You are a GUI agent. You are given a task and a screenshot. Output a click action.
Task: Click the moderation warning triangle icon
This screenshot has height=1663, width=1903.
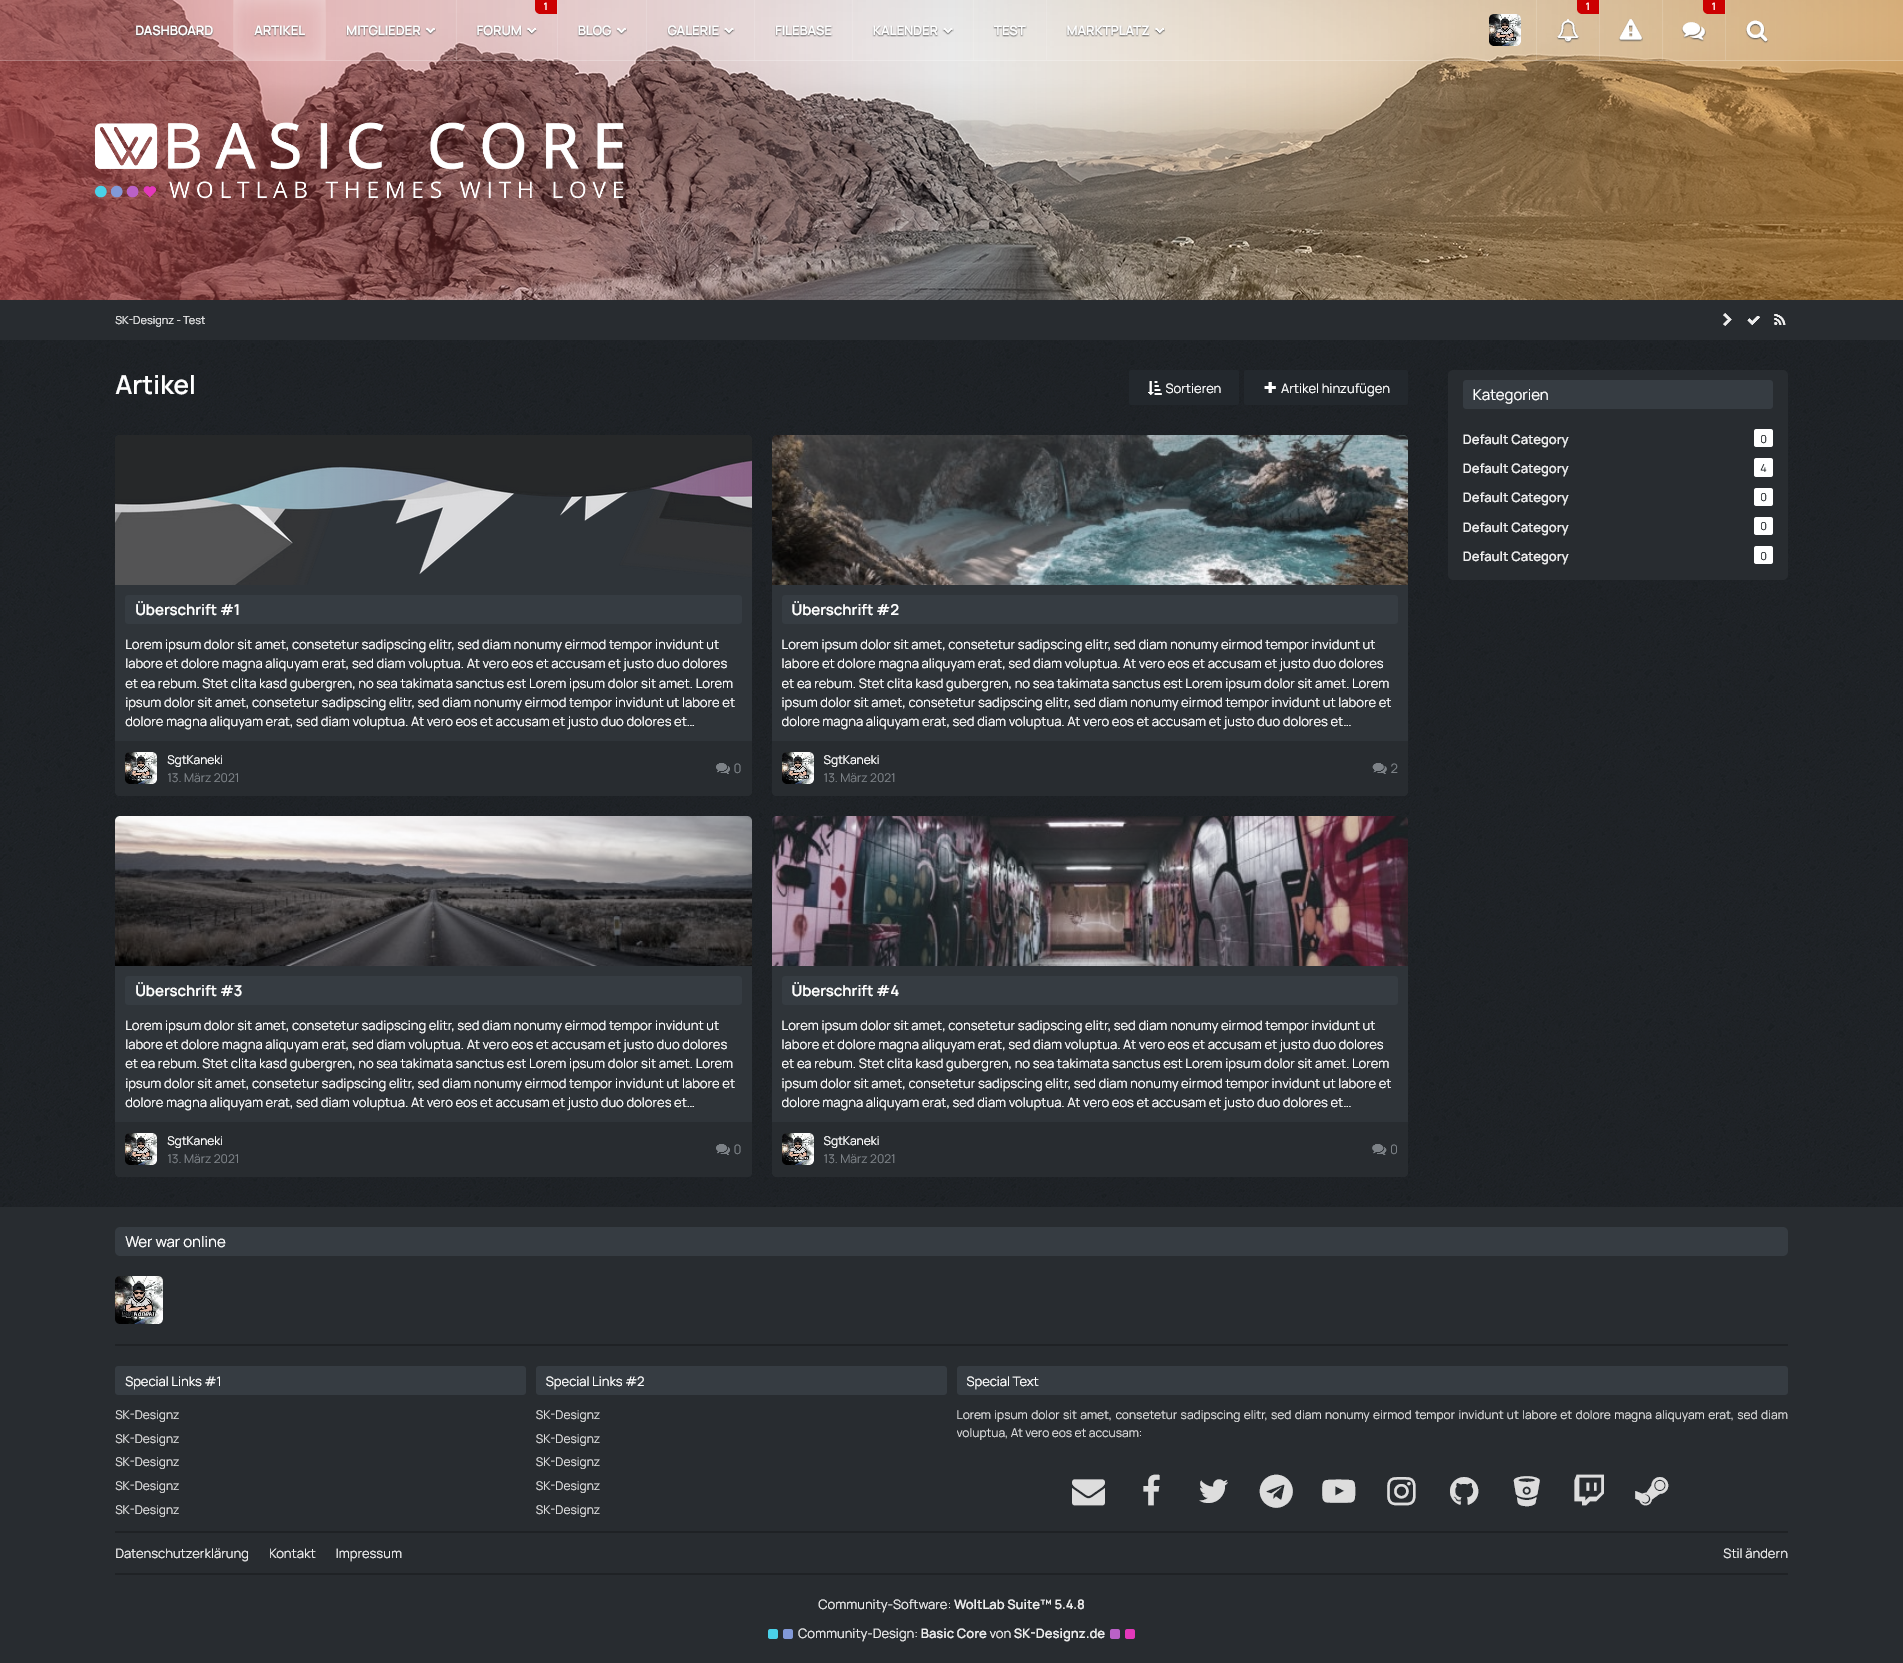[x=1630, y=31]
